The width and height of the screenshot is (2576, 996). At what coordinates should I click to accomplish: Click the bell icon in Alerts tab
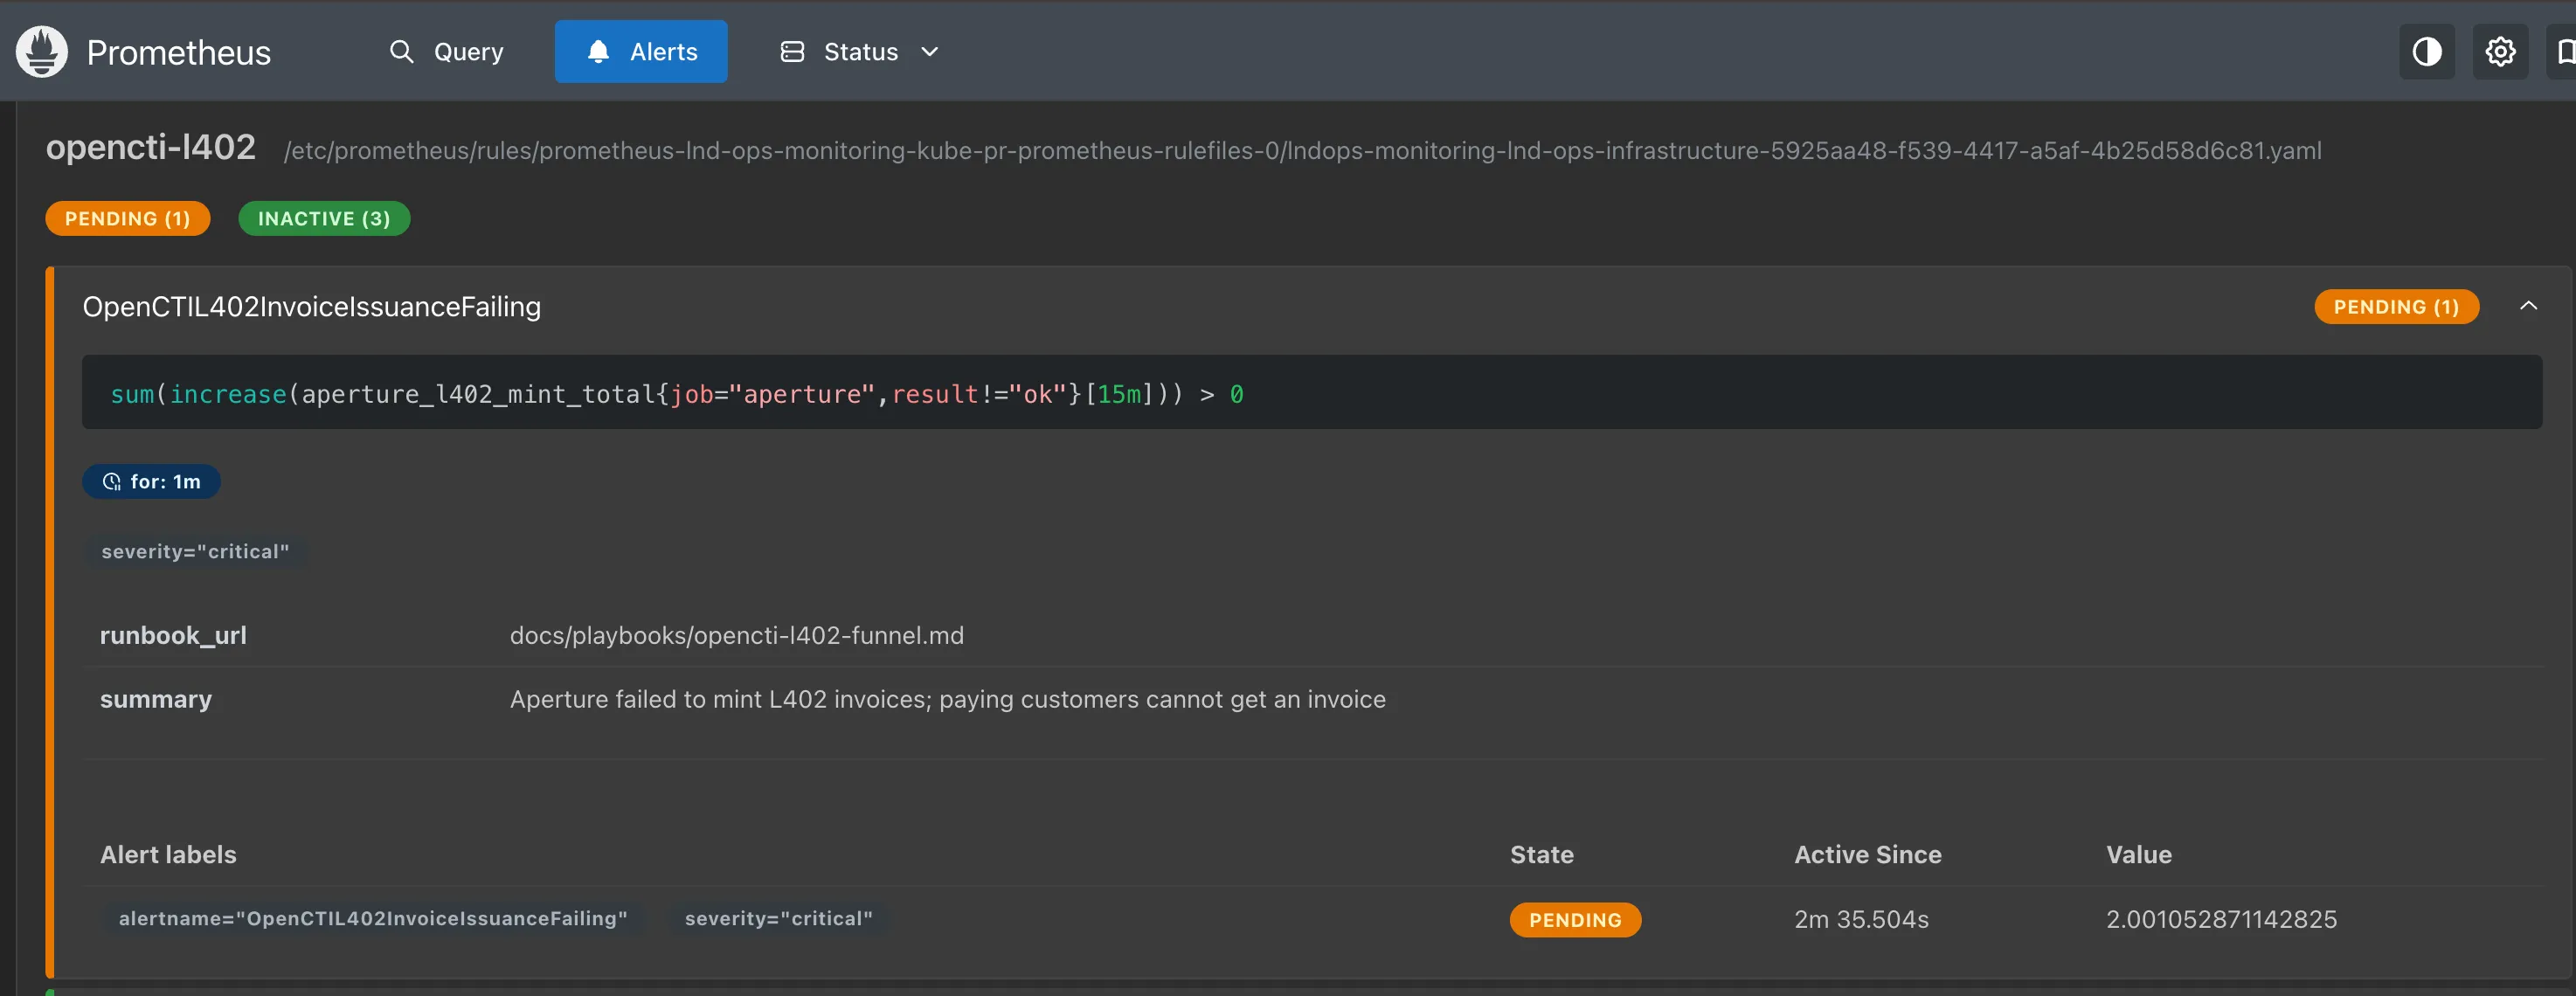click(598, 52)
